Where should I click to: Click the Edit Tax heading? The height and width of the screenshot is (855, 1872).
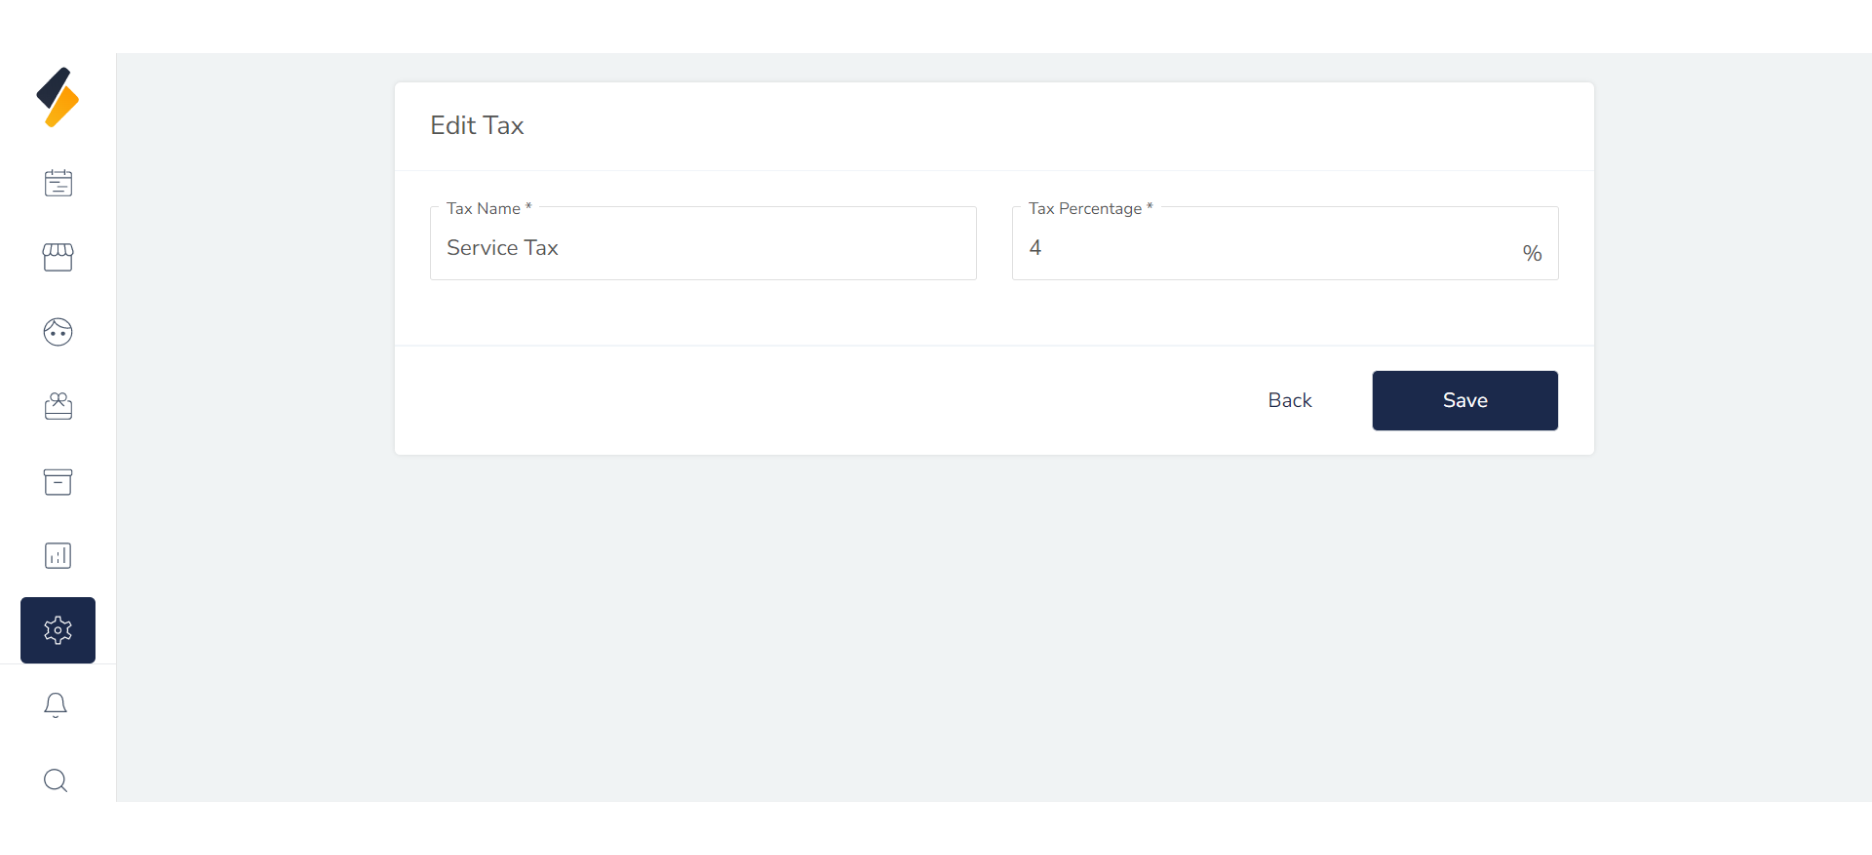coord(477,126)
